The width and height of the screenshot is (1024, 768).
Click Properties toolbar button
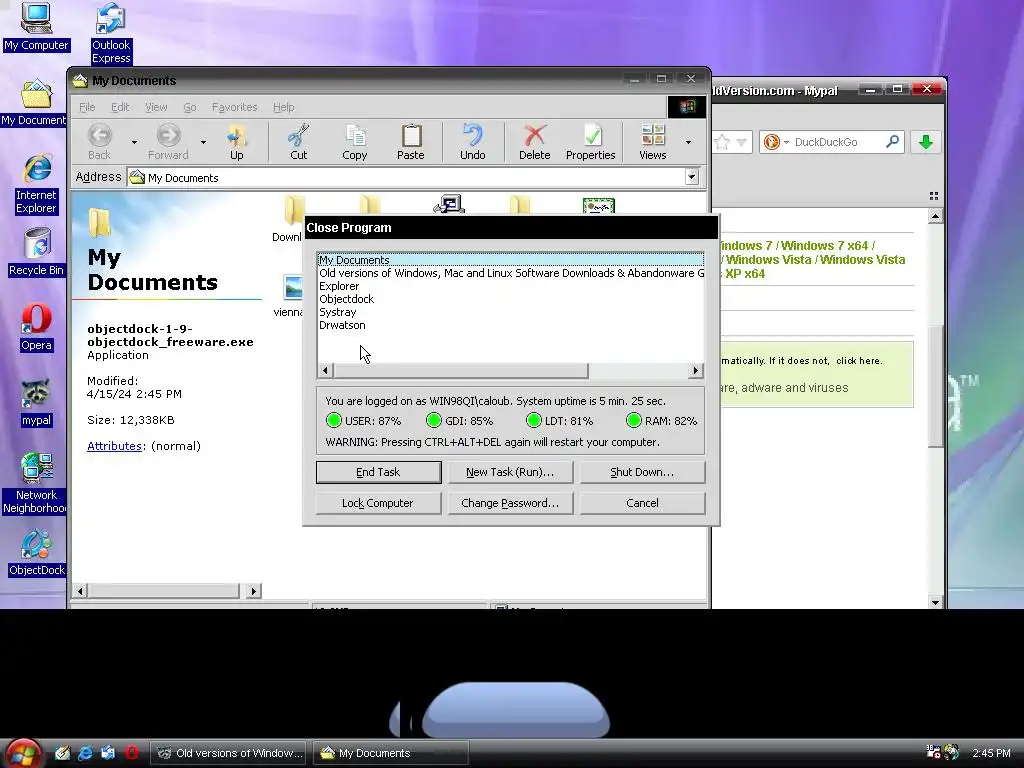(590, 142)
